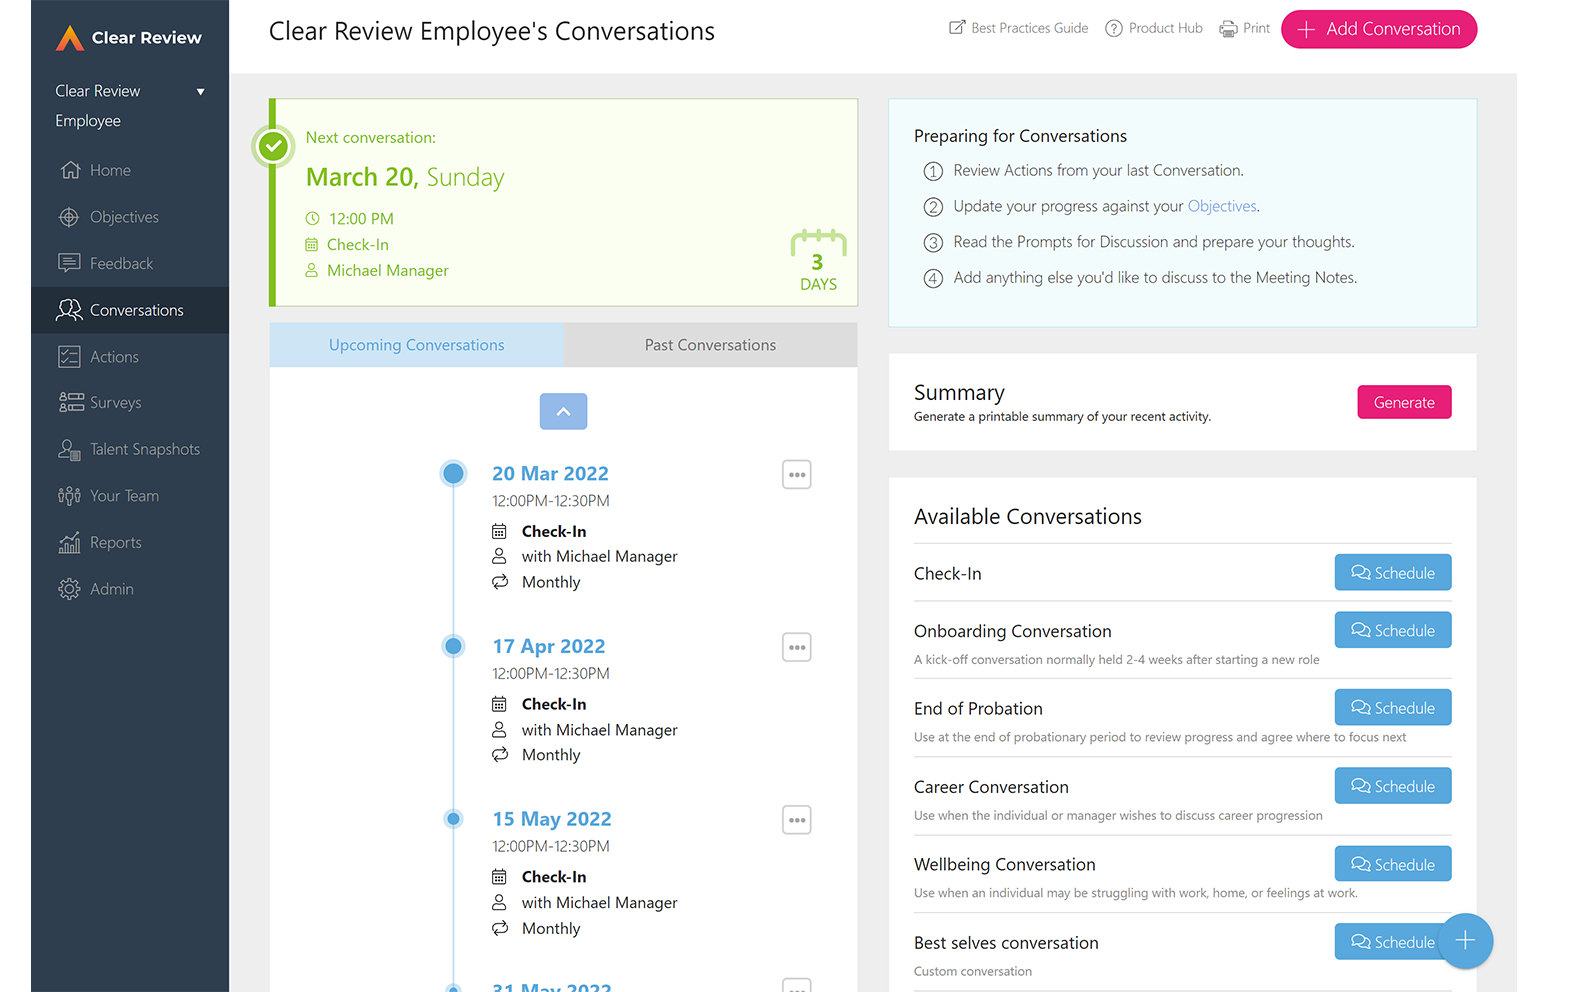
Task: Open the 17 Apr 2022 conversation
Action: (x=549, y=647)
